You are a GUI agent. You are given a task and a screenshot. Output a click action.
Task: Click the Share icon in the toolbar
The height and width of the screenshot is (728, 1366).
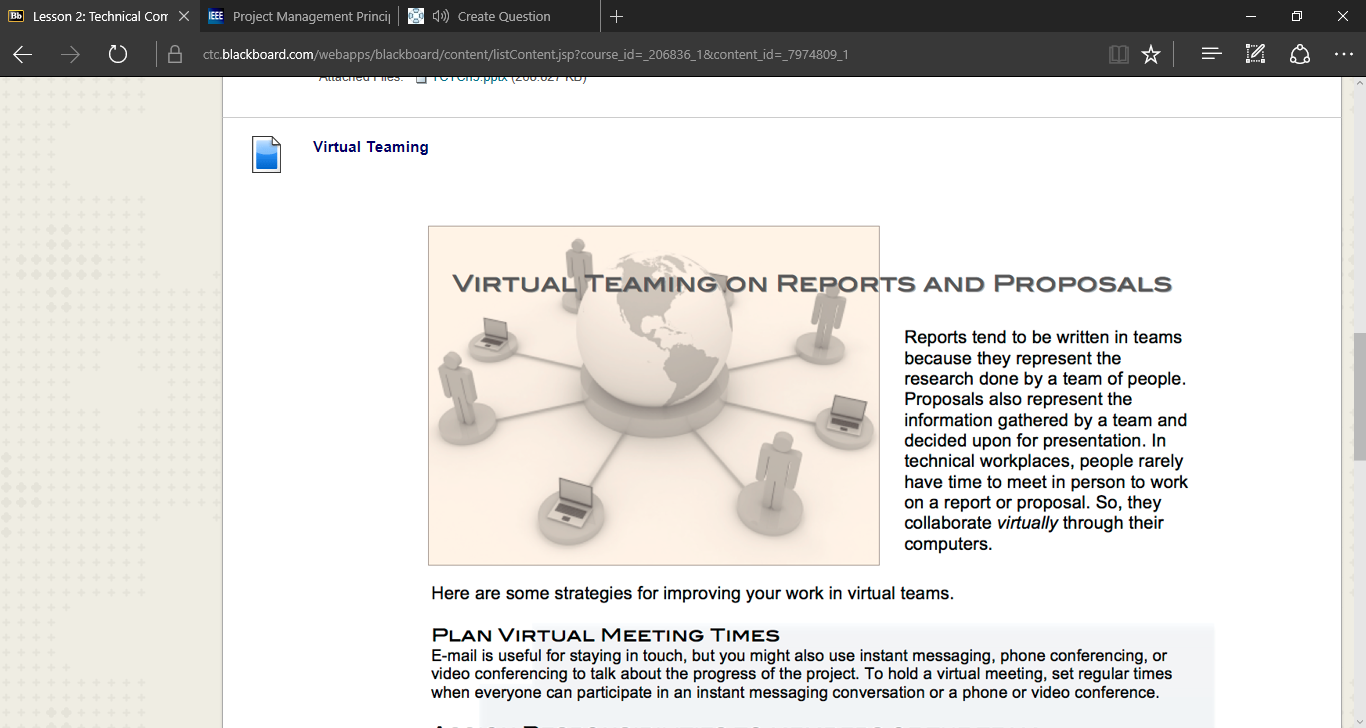point(1299,54)
